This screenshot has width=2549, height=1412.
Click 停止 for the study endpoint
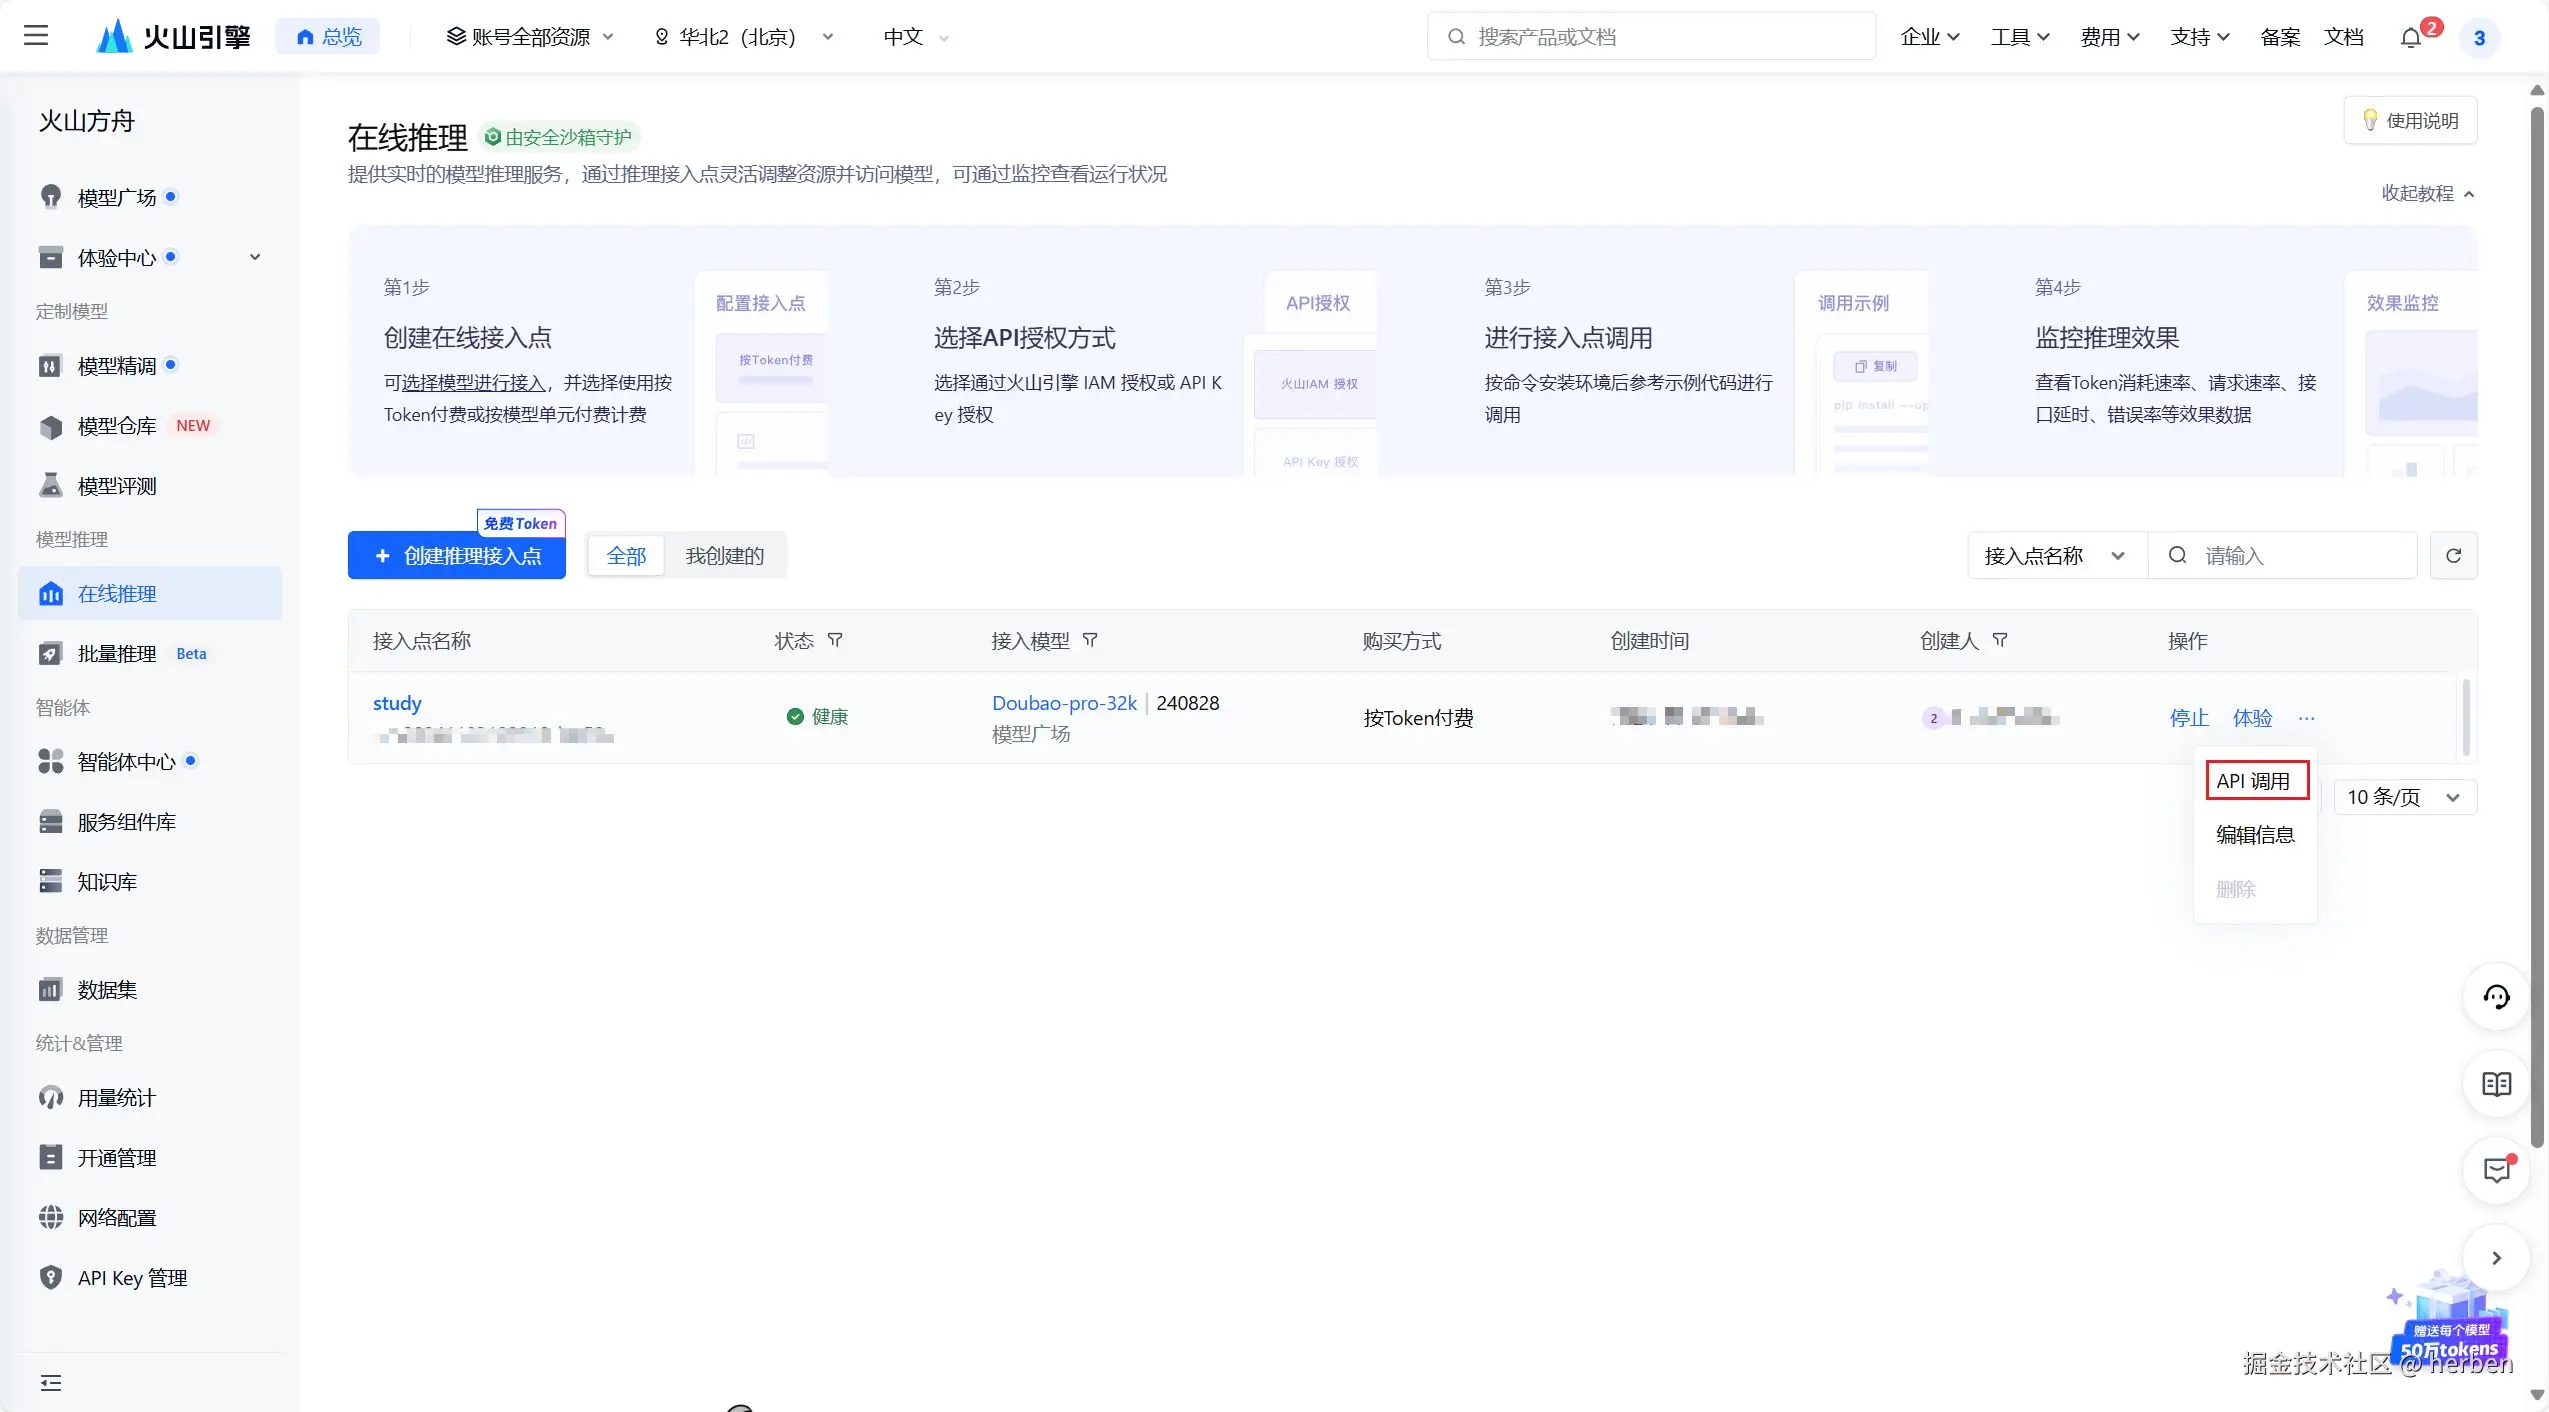click(x=2189, y=718)
